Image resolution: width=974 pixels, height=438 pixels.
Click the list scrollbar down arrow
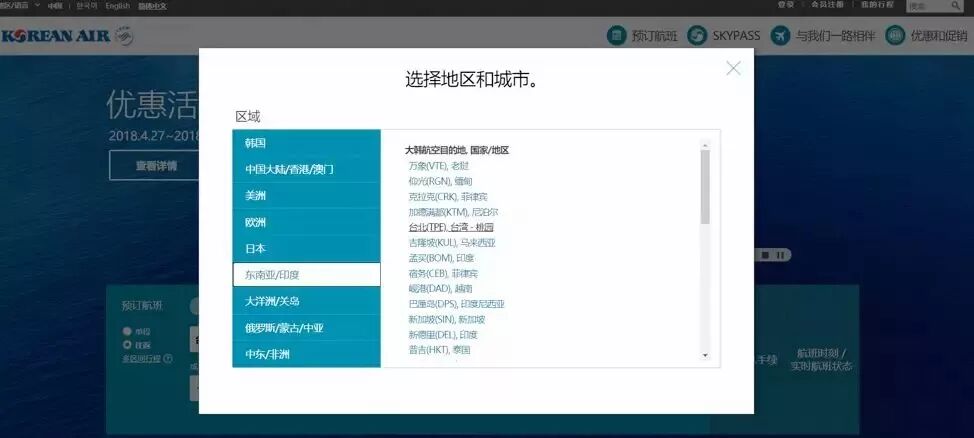(x=705, y=355)
